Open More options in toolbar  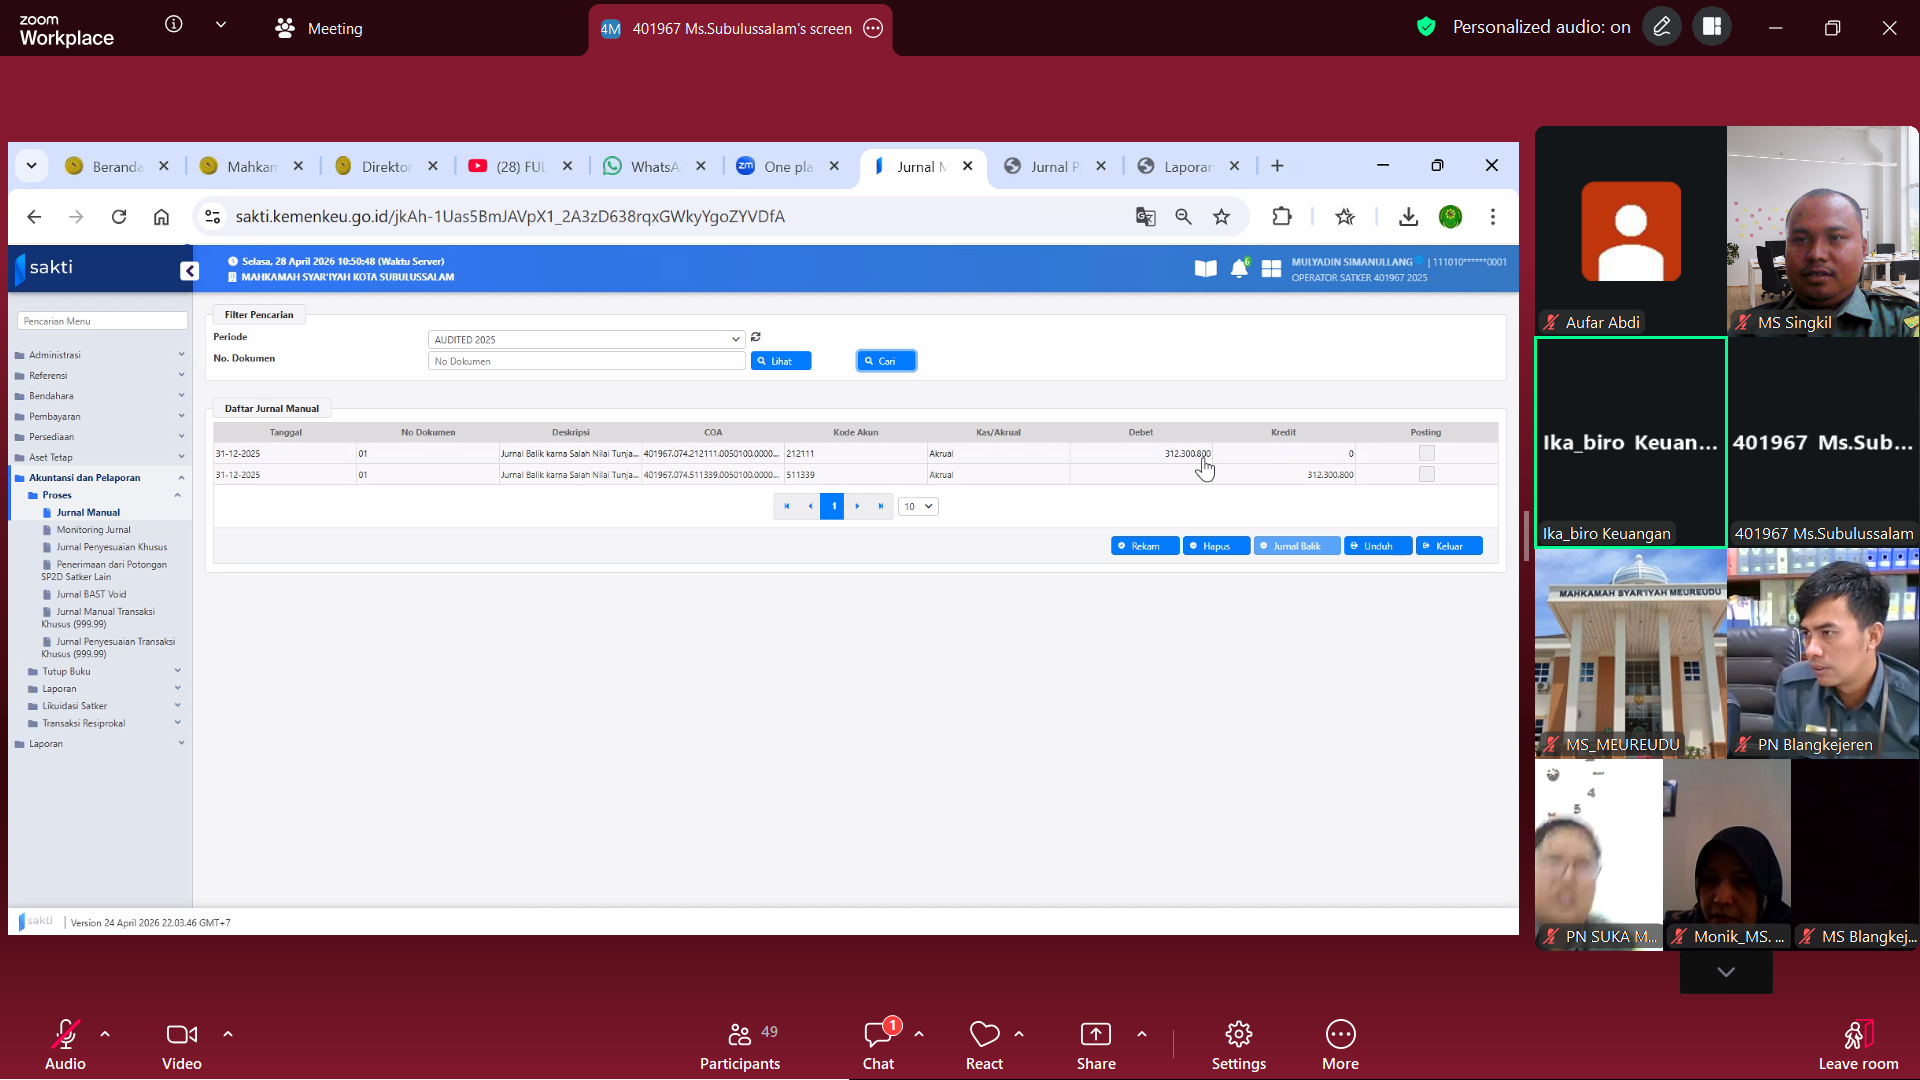(1340, 1044)
